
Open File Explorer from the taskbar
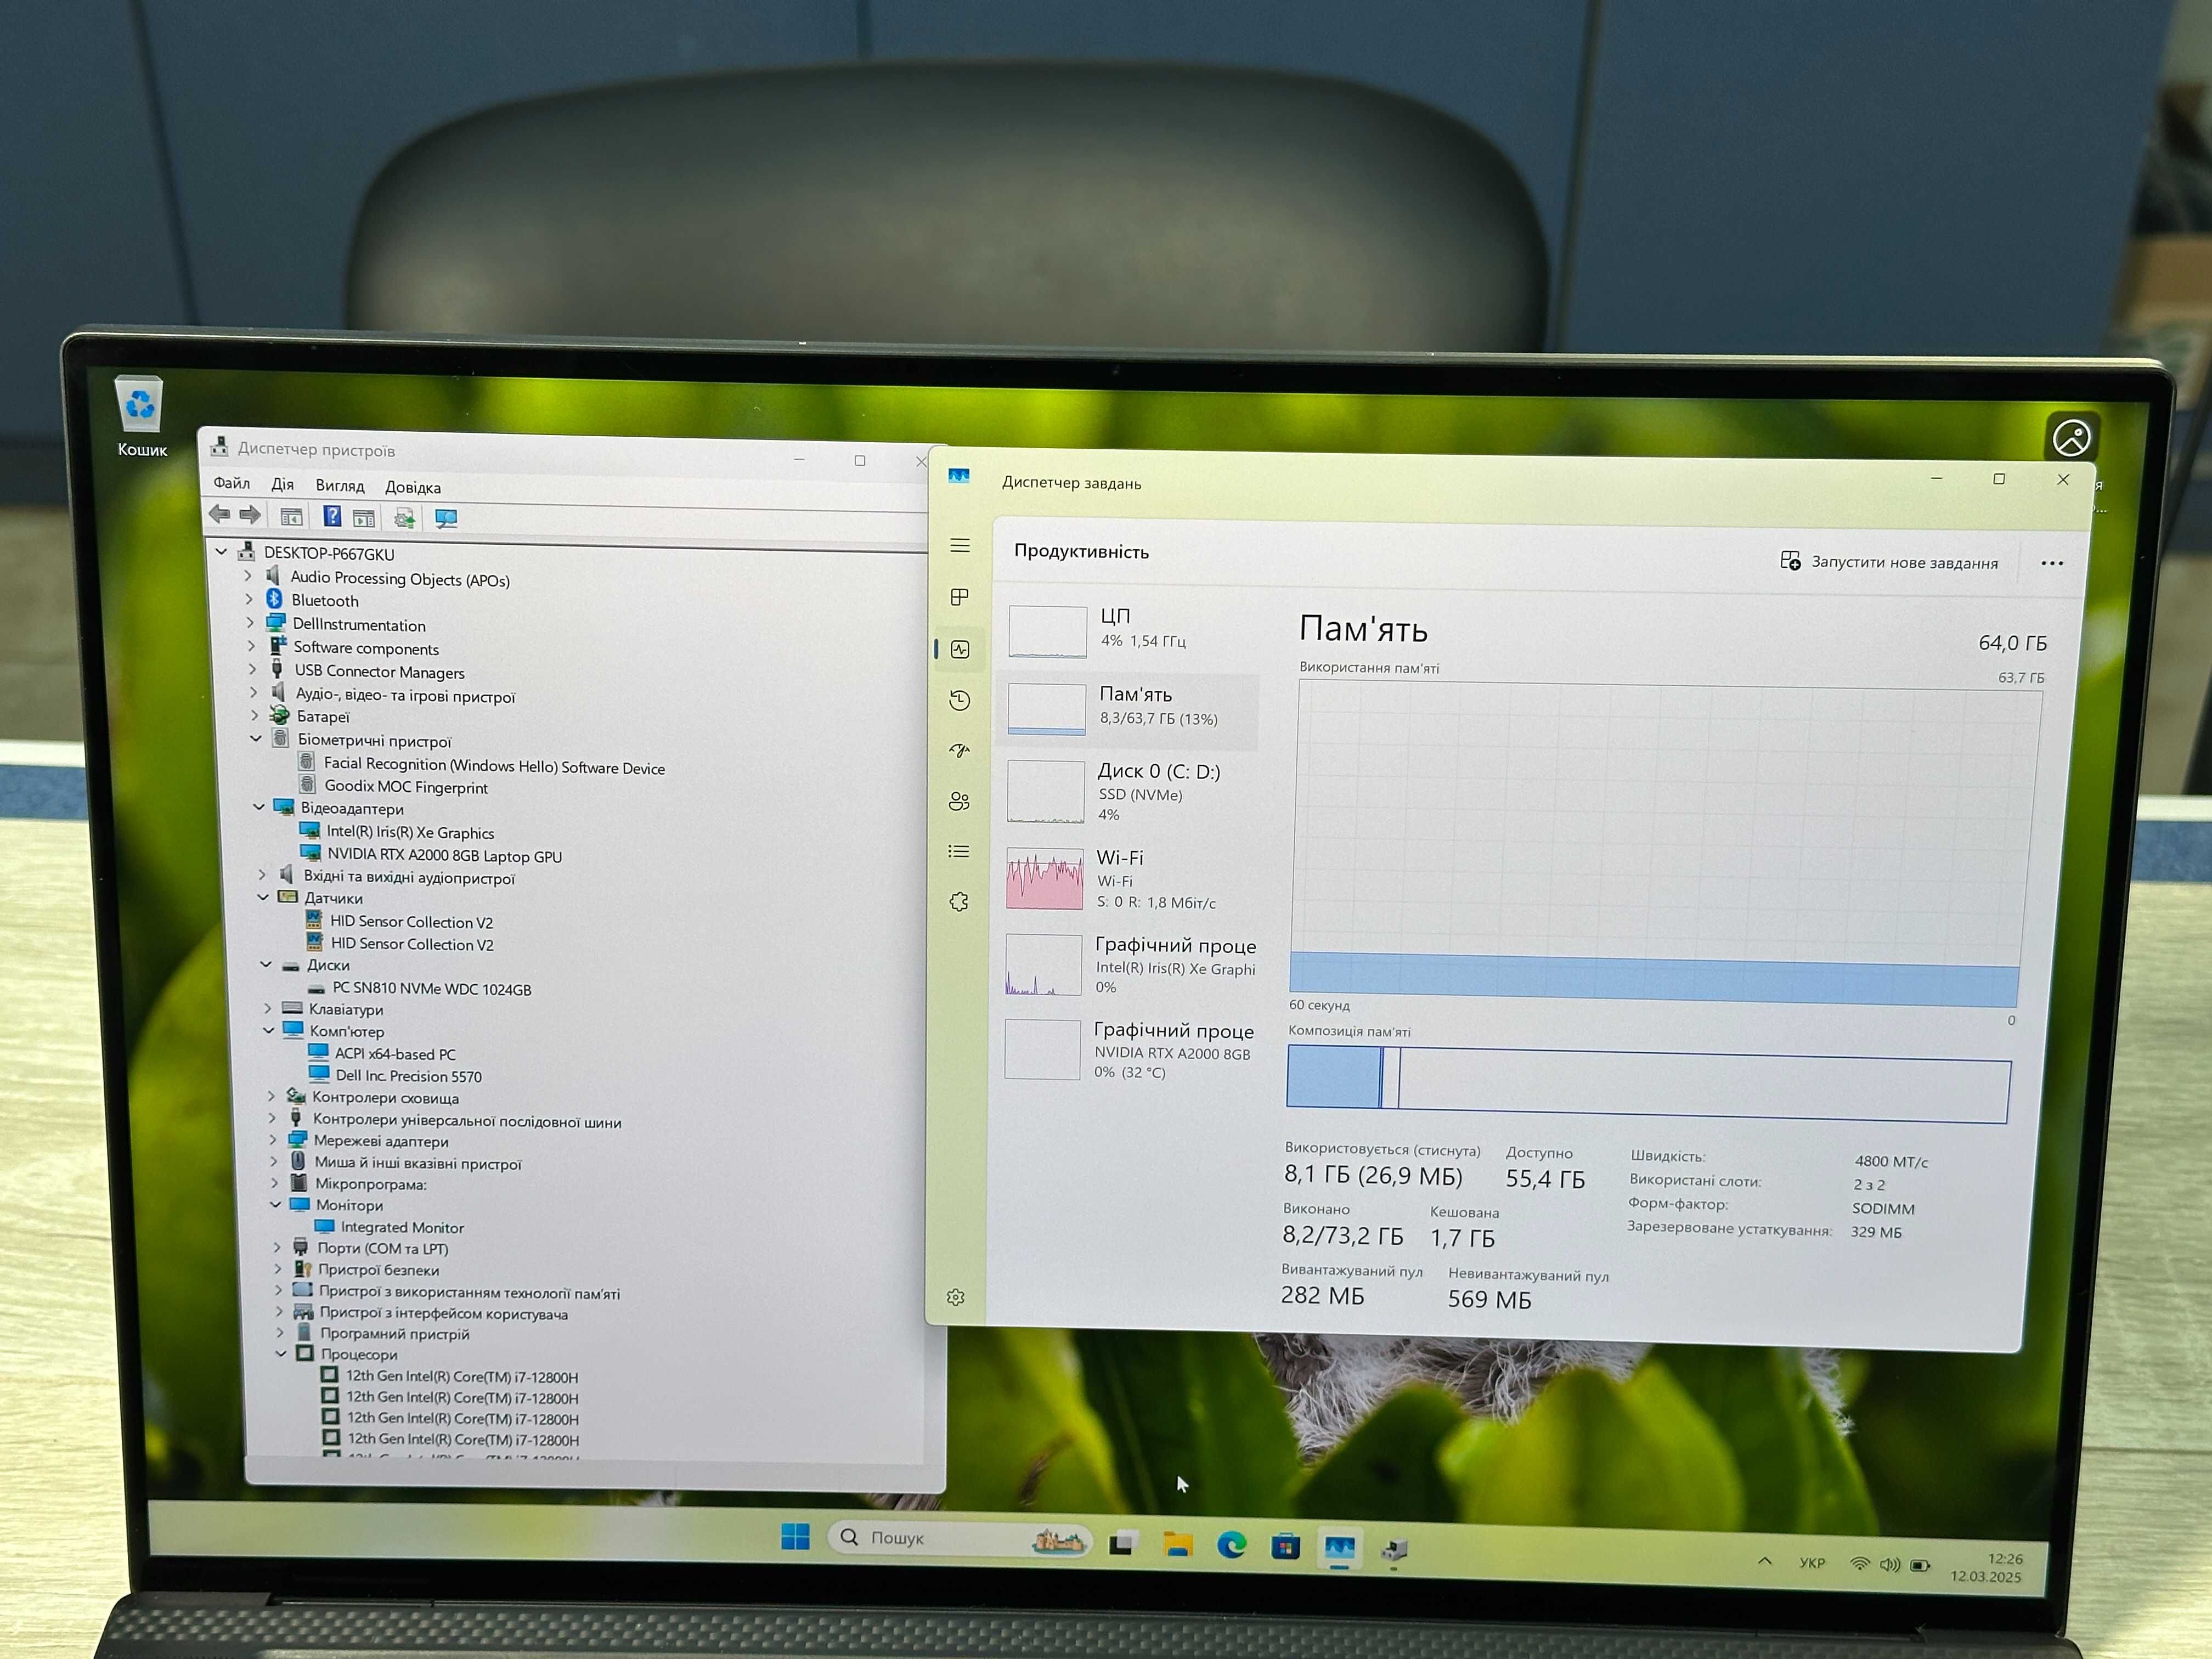1178,1545
